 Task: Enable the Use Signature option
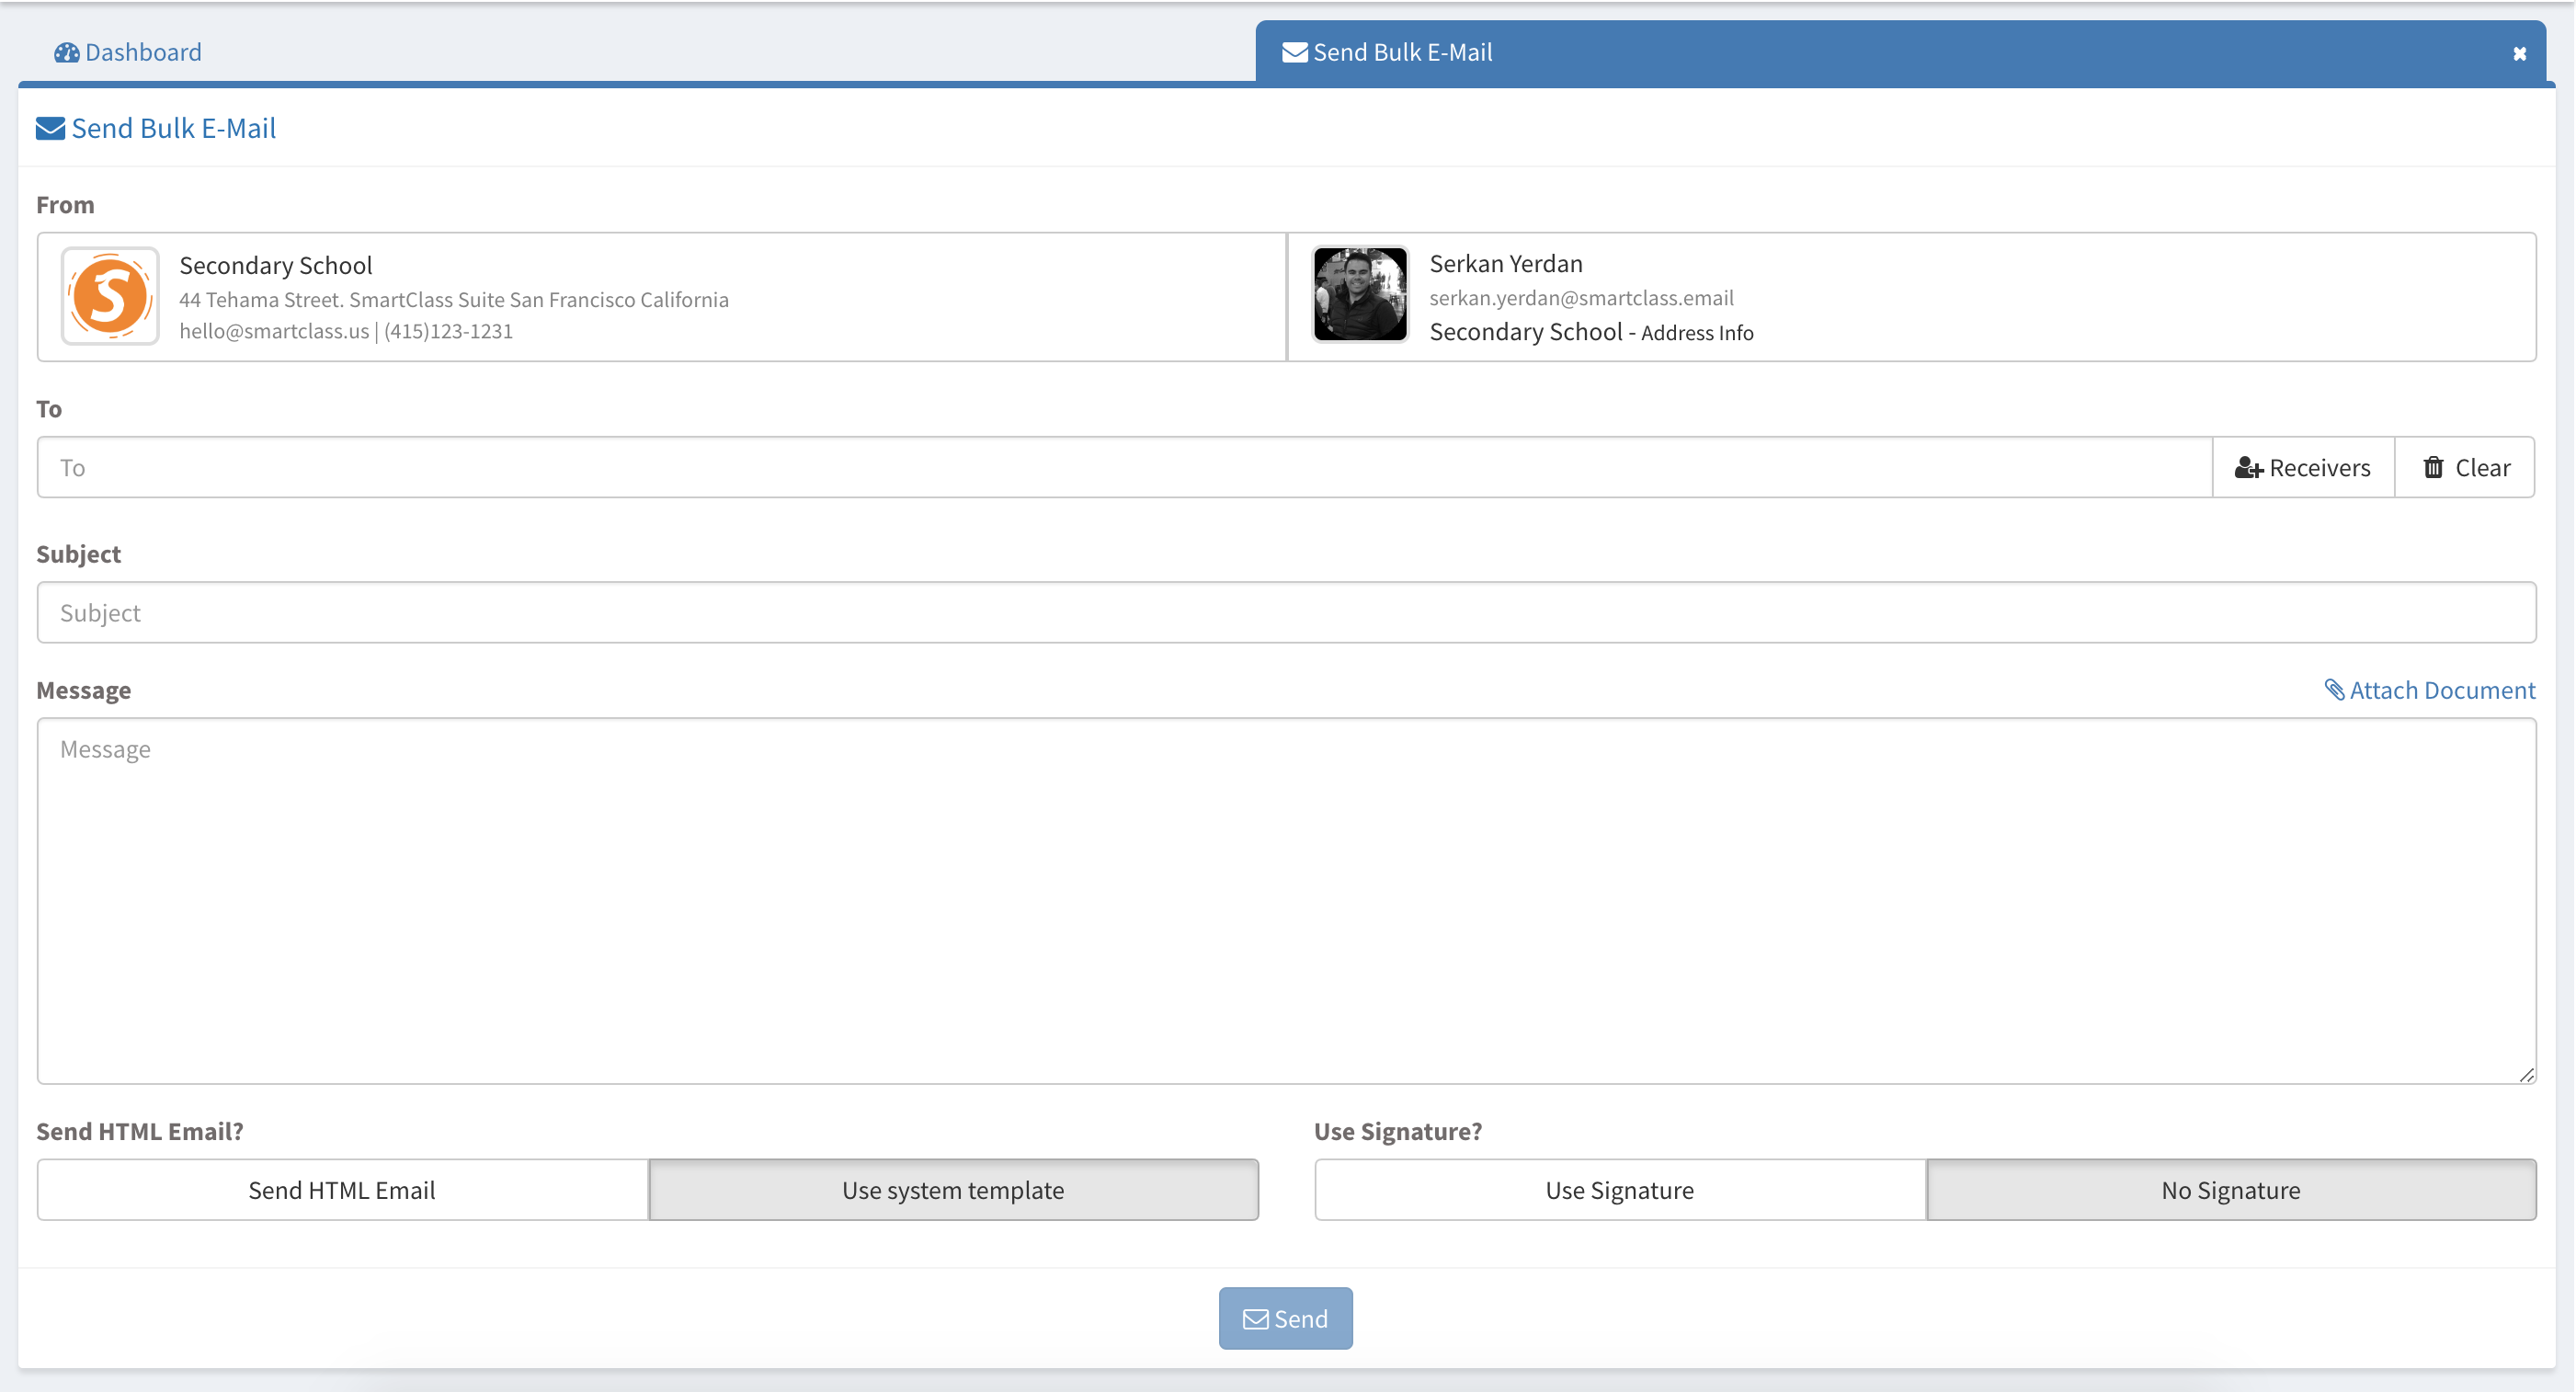(1619, 1190)
